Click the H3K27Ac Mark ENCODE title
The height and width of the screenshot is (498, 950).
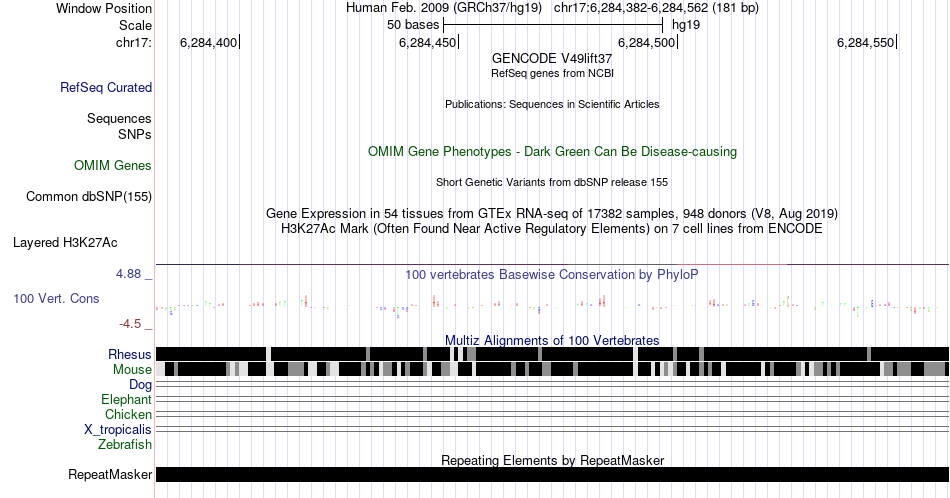click(x=552, y=228)
